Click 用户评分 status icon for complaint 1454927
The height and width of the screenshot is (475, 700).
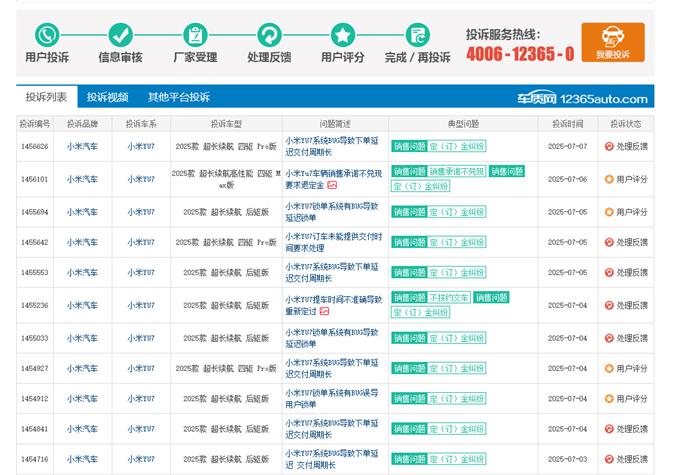pyautogui.click(x=609, y=368)
